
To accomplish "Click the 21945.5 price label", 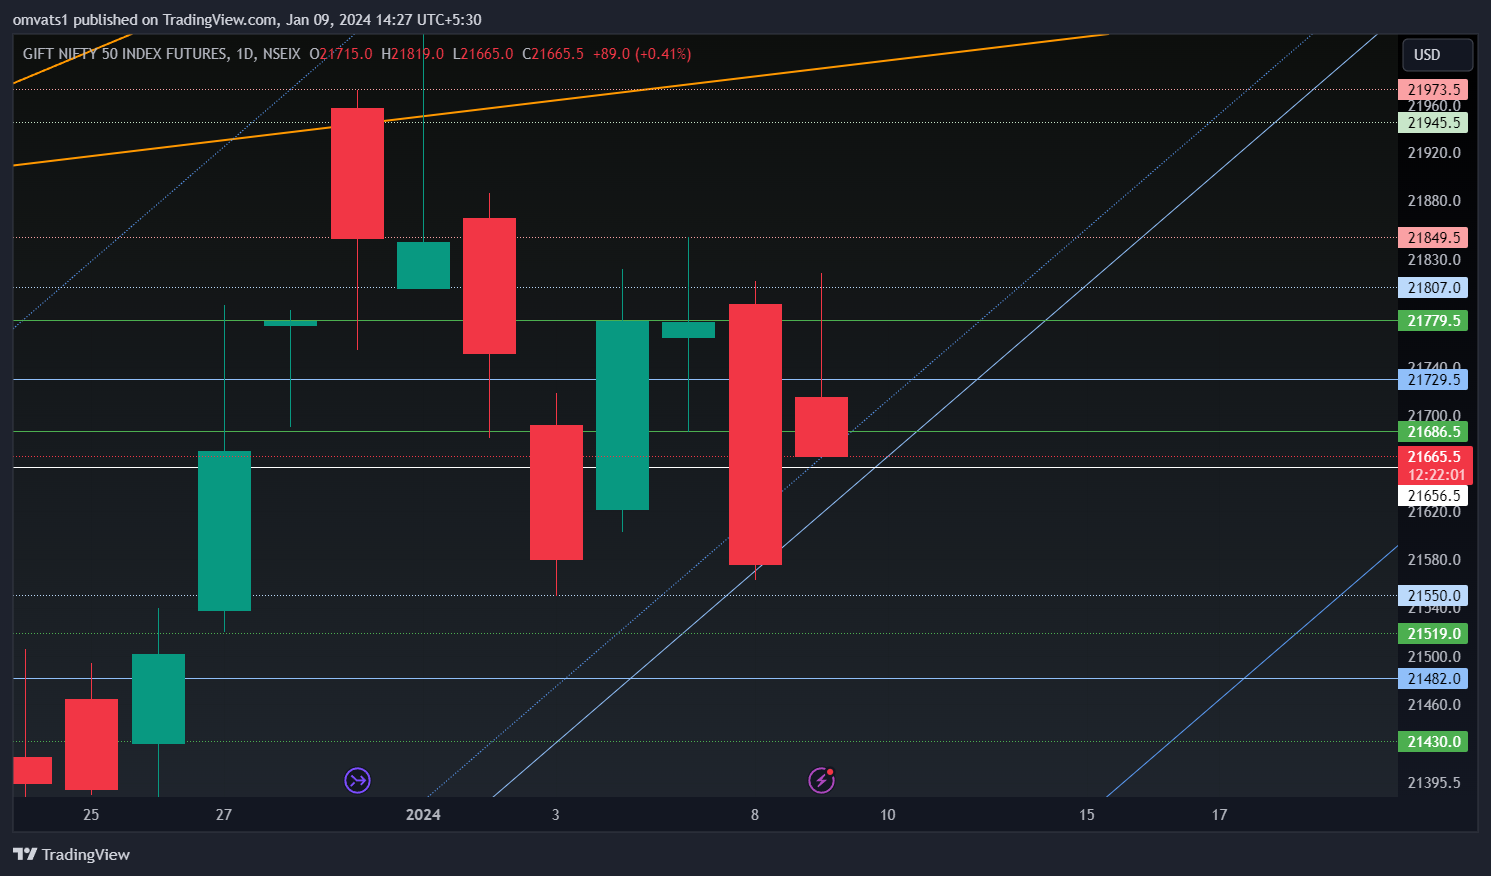I will (1433, 123).
